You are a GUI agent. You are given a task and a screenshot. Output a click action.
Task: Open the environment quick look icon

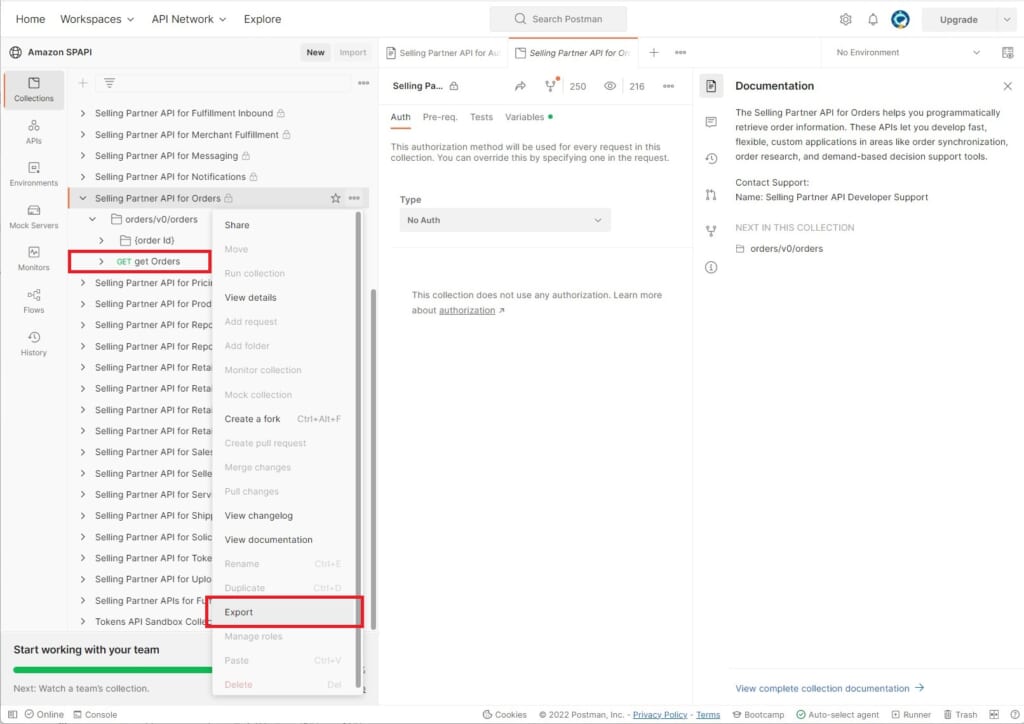1008,52
